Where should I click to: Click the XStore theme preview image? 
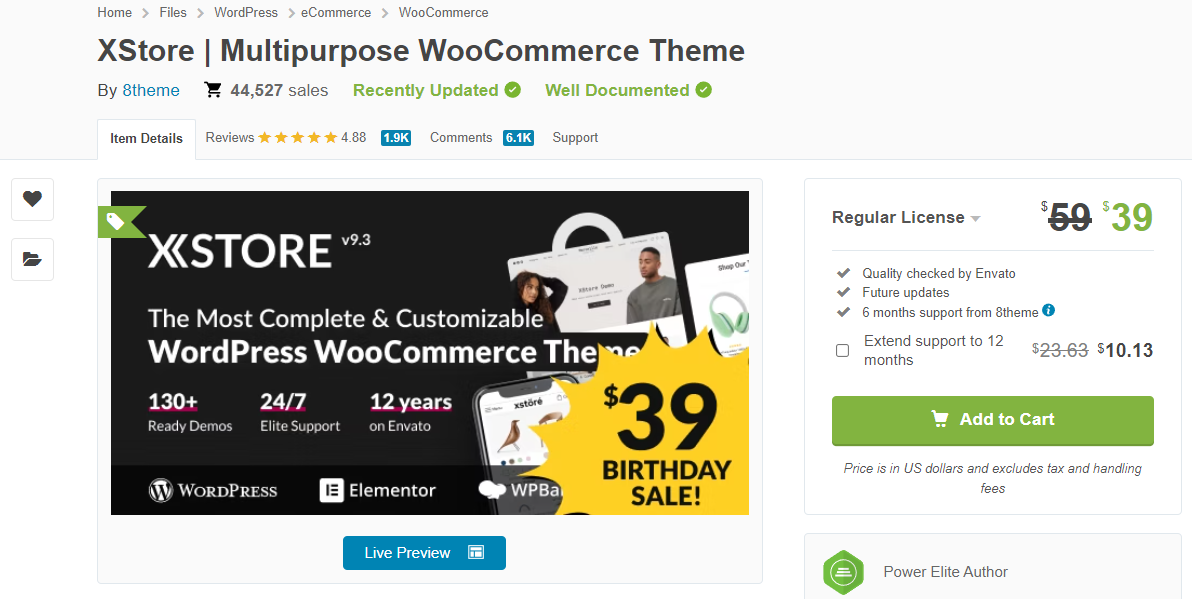428,352
